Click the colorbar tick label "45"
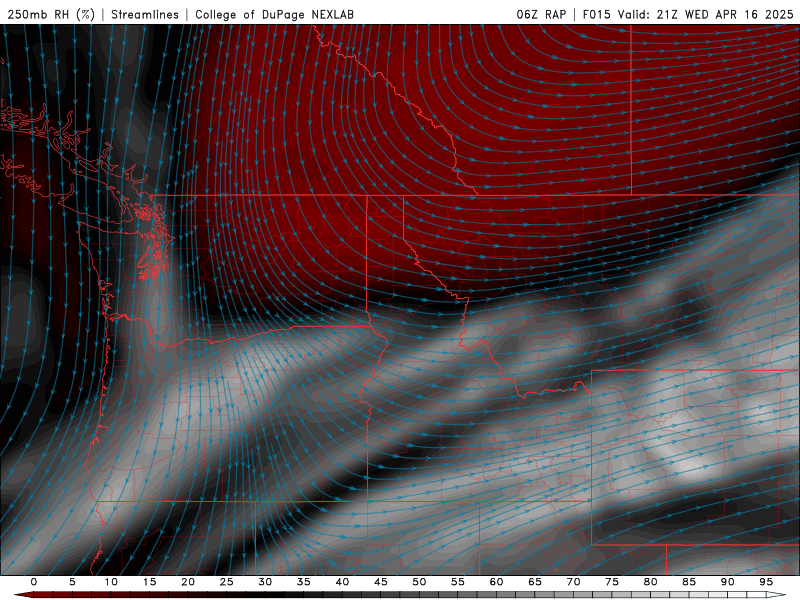The height and width of the screenshot is (600, 800). click(381, 582)
